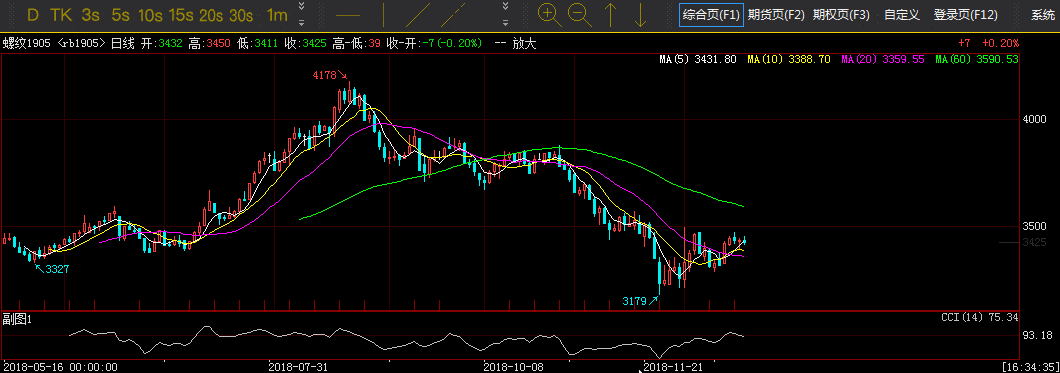Open period toolbar overflow dropdown arrow

[x=302, y=22]
